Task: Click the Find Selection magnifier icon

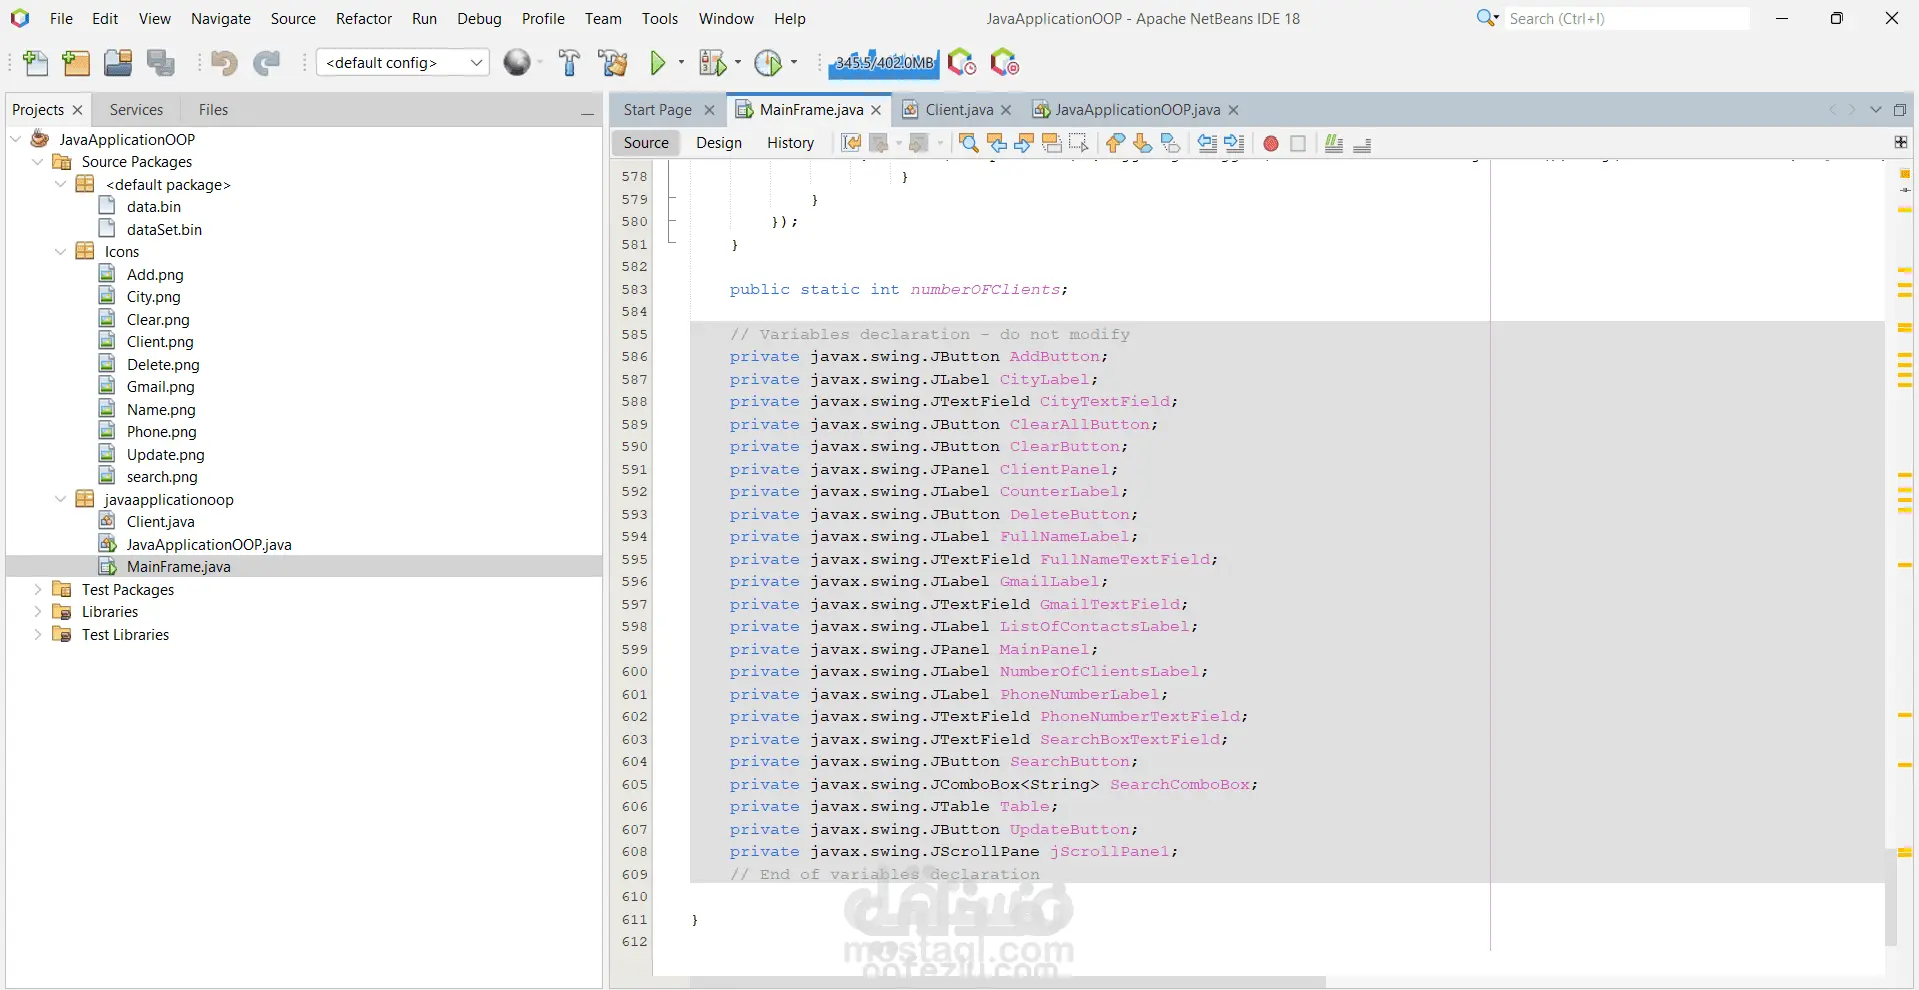Action: tap(969, 143)
